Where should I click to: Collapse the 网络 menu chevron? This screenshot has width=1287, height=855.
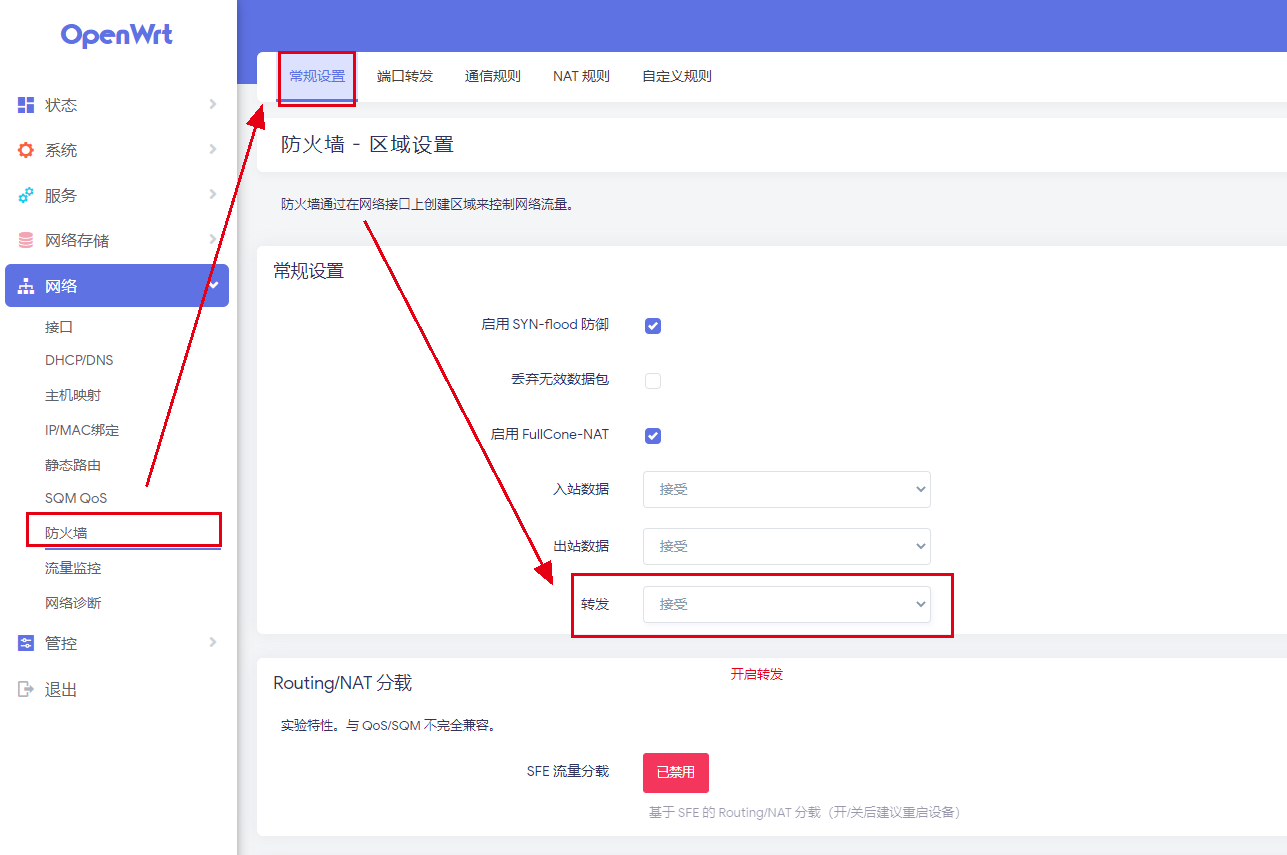213,285
